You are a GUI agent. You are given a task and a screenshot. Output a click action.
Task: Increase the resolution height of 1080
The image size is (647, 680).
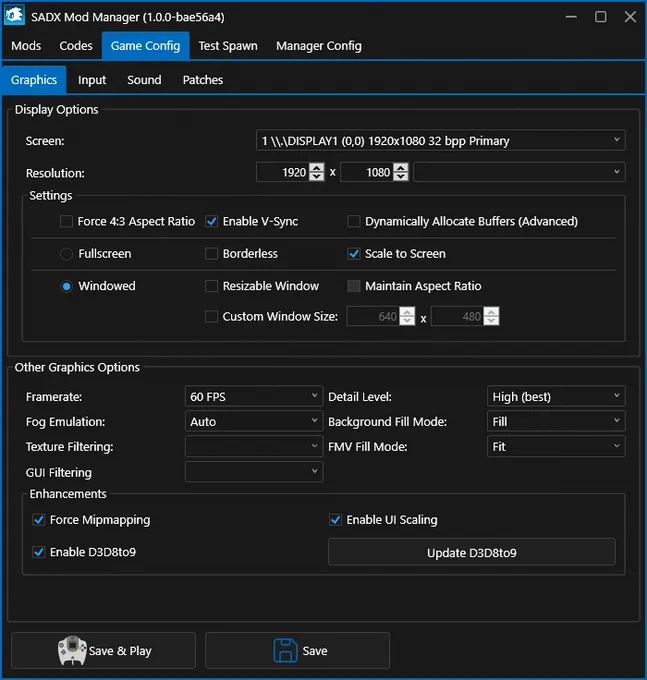[401, 168]
